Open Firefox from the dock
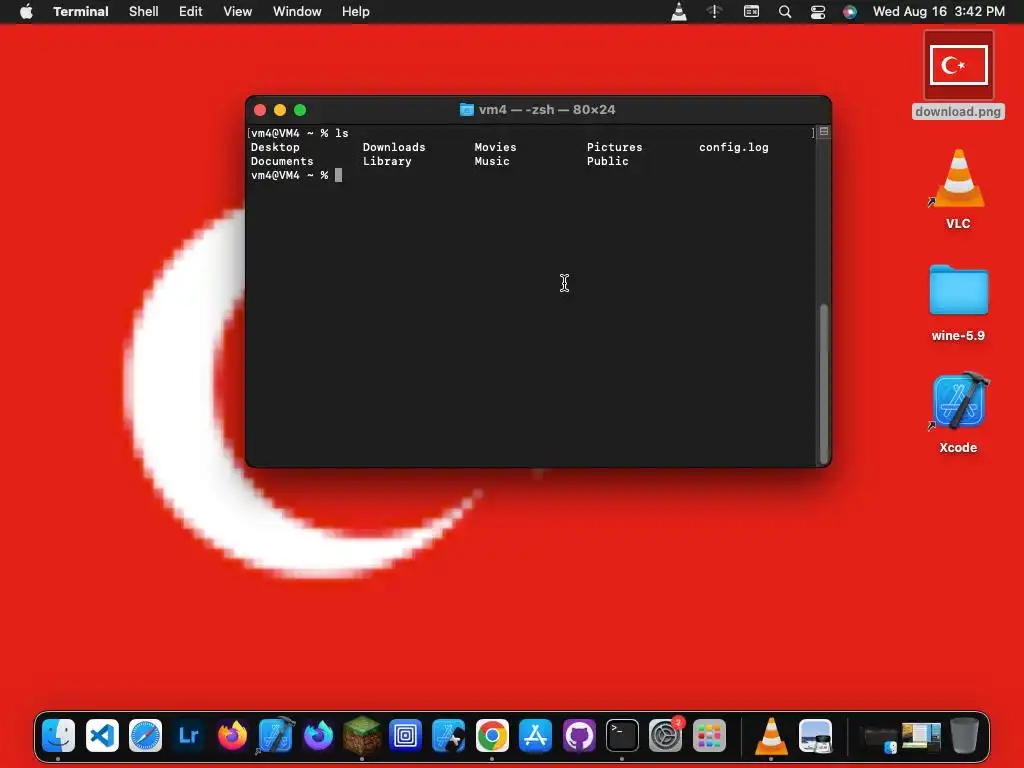Screen dimensions: 1024x768 point(232,736)
